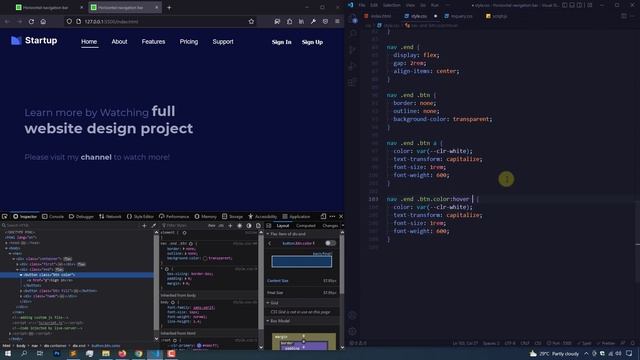Click the wrench developer tools toolbar icon
The height and width of the screenshot is (360, 640).
tap(313, 22)
